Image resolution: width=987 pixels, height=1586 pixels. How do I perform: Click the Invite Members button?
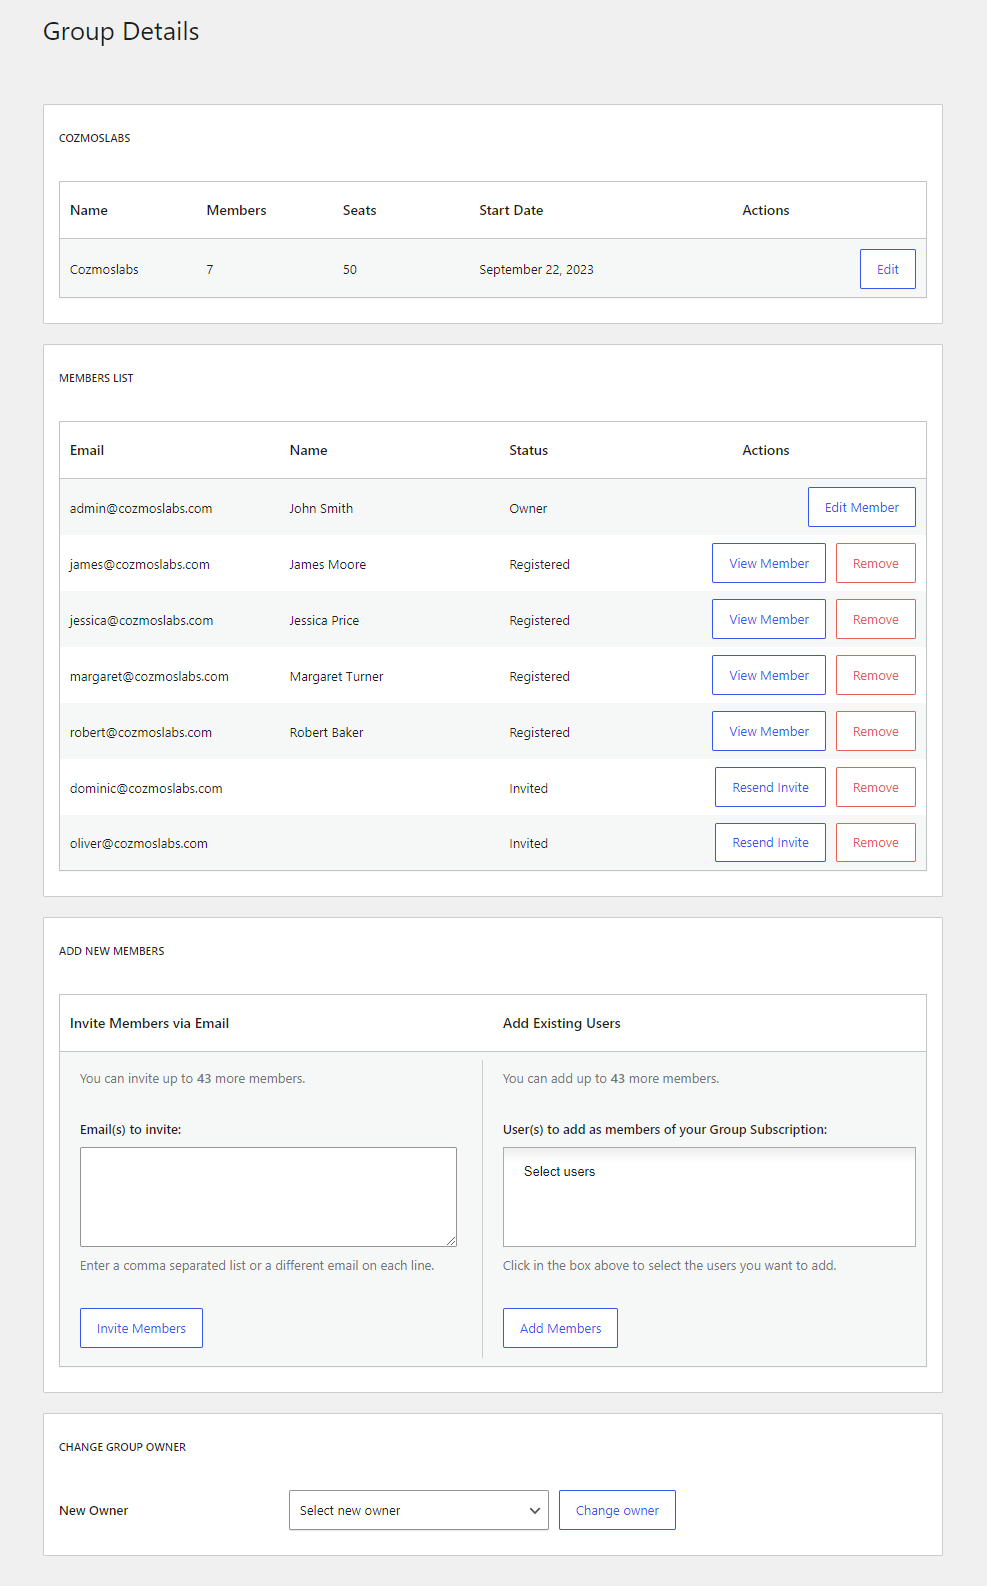pyautogui.click(x=141, y=1328)
